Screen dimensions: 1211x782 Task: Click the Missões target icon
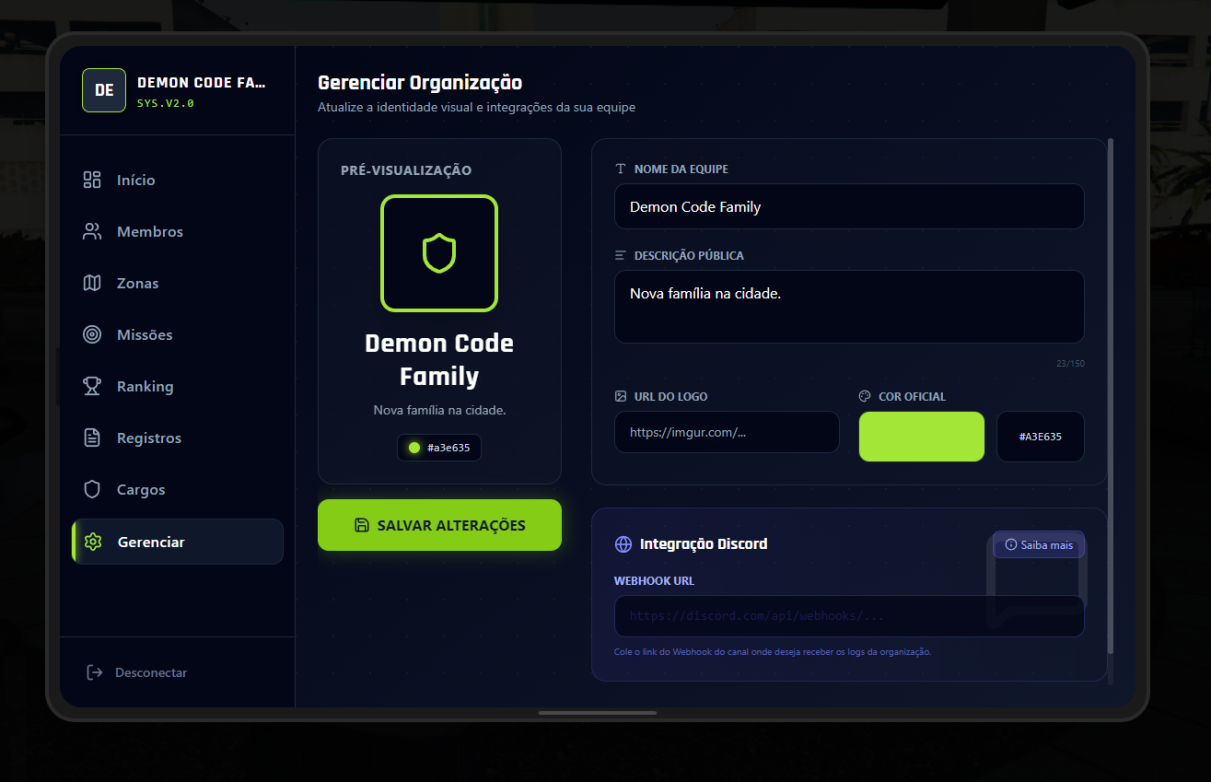92,335
